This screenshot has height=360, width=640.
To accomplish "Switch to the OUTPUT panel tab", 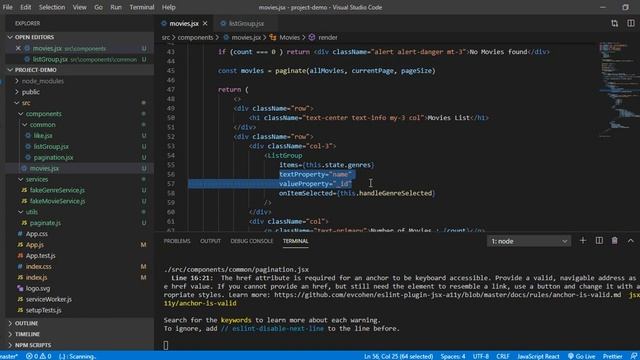I will tap(210, 241).
